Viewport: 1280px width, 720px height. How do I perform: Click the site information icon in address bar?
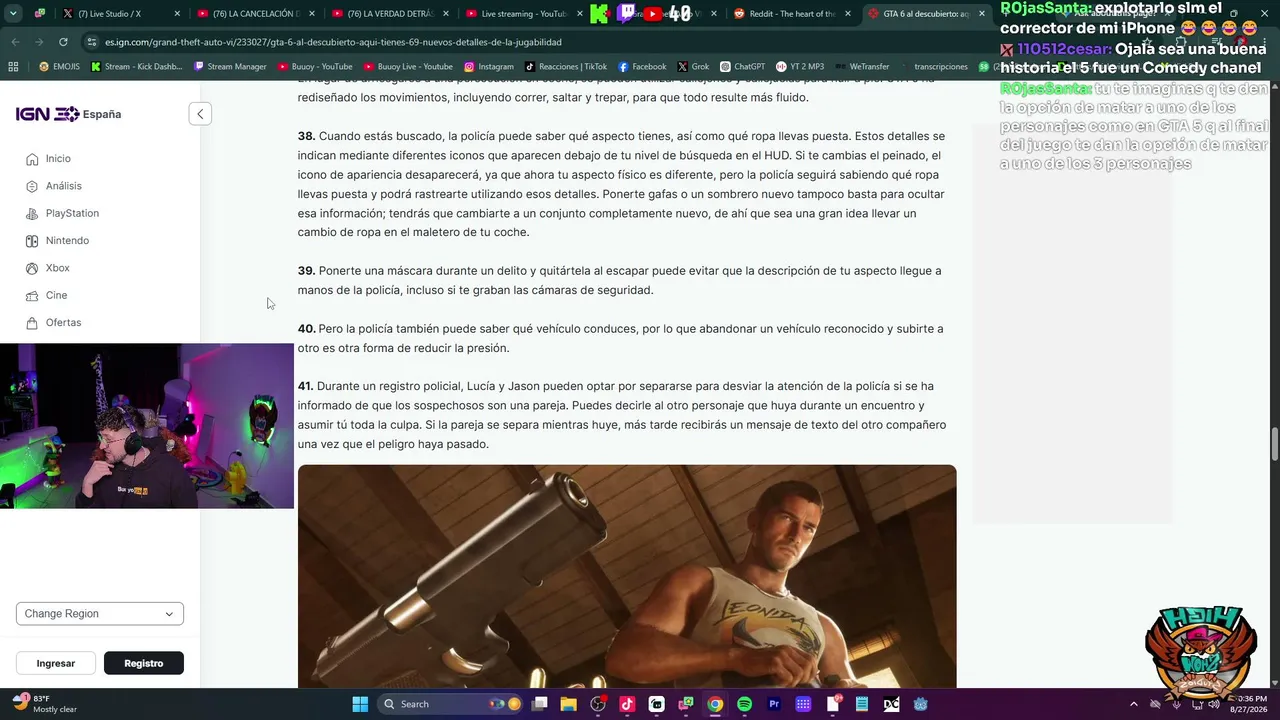click(92, 42)
